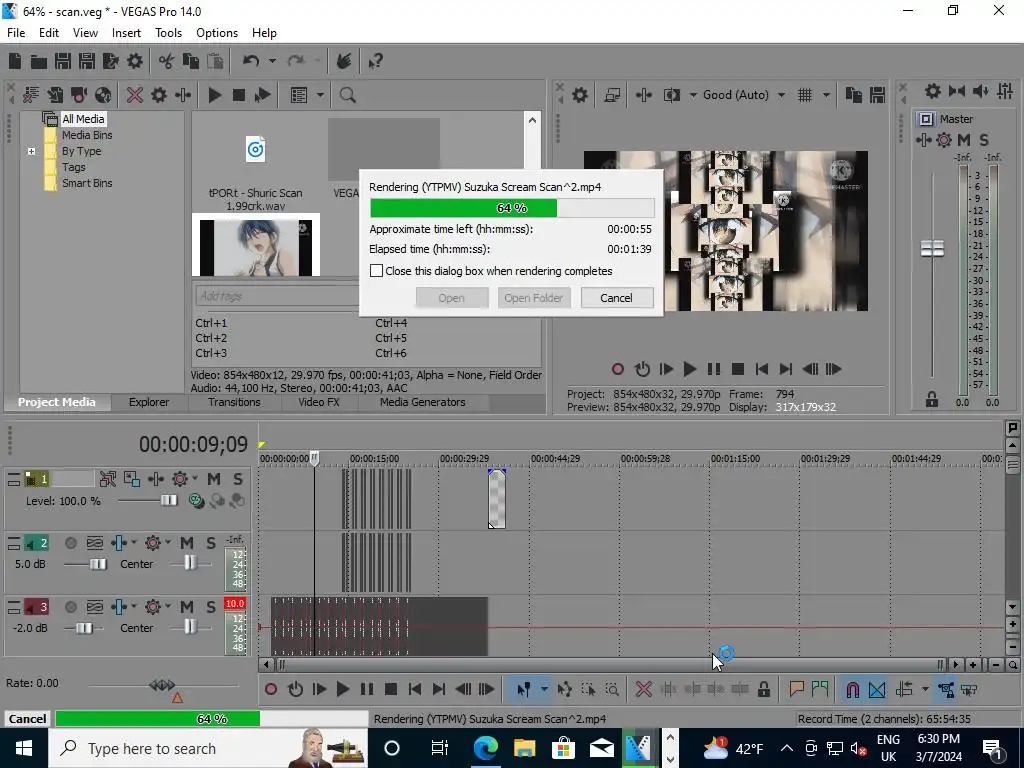
Task: Solo audio track 2 with S button
Action: click(210, 543)
